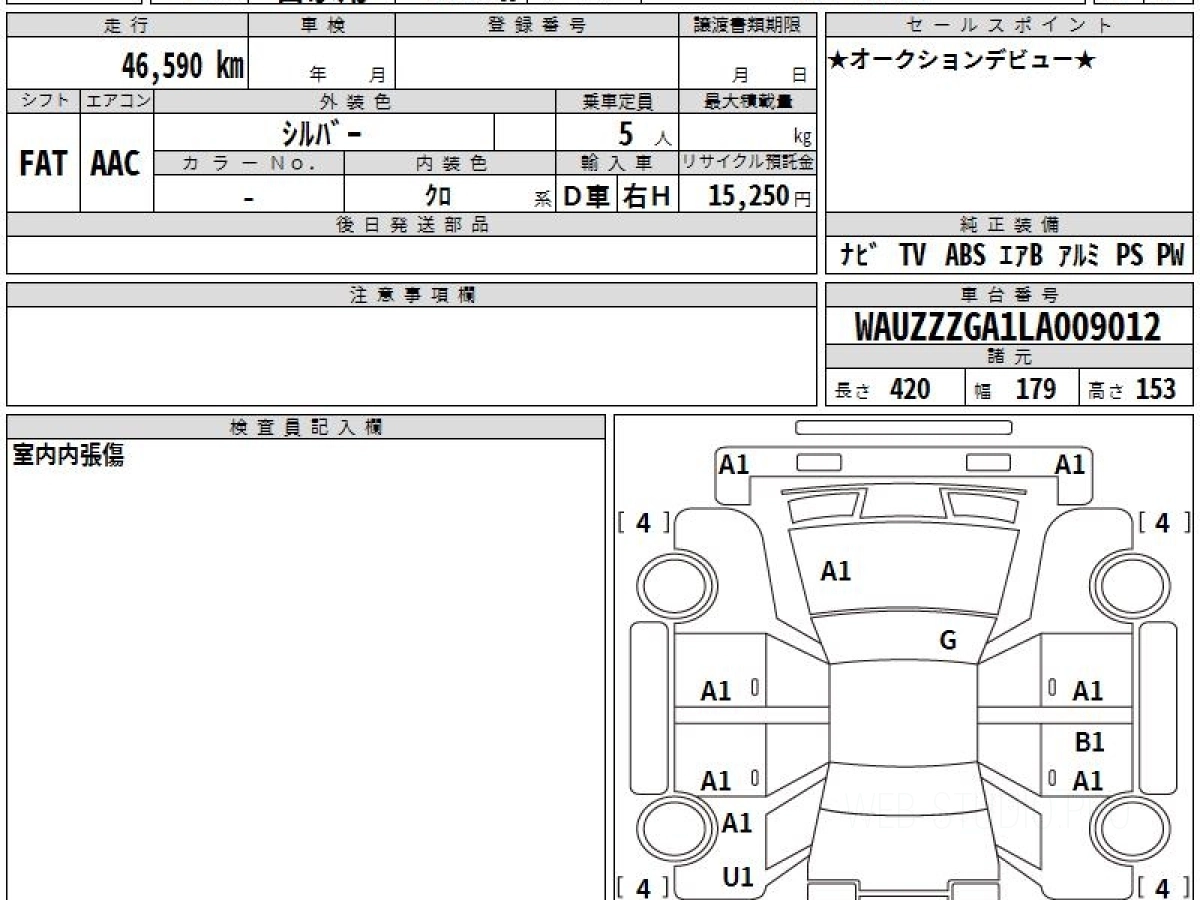Screen dimensions: 1200x900
Task: Click the AAC air-conditioner value
Action: (x=116, y=164)
